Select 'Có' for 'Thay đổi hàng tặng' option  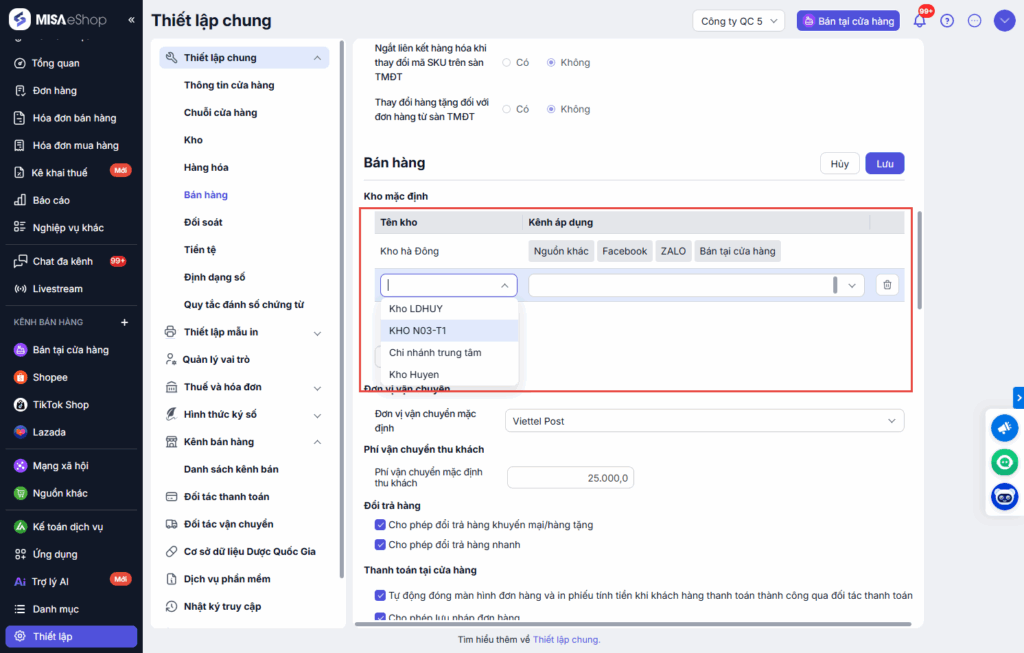[x=507, y=109]
